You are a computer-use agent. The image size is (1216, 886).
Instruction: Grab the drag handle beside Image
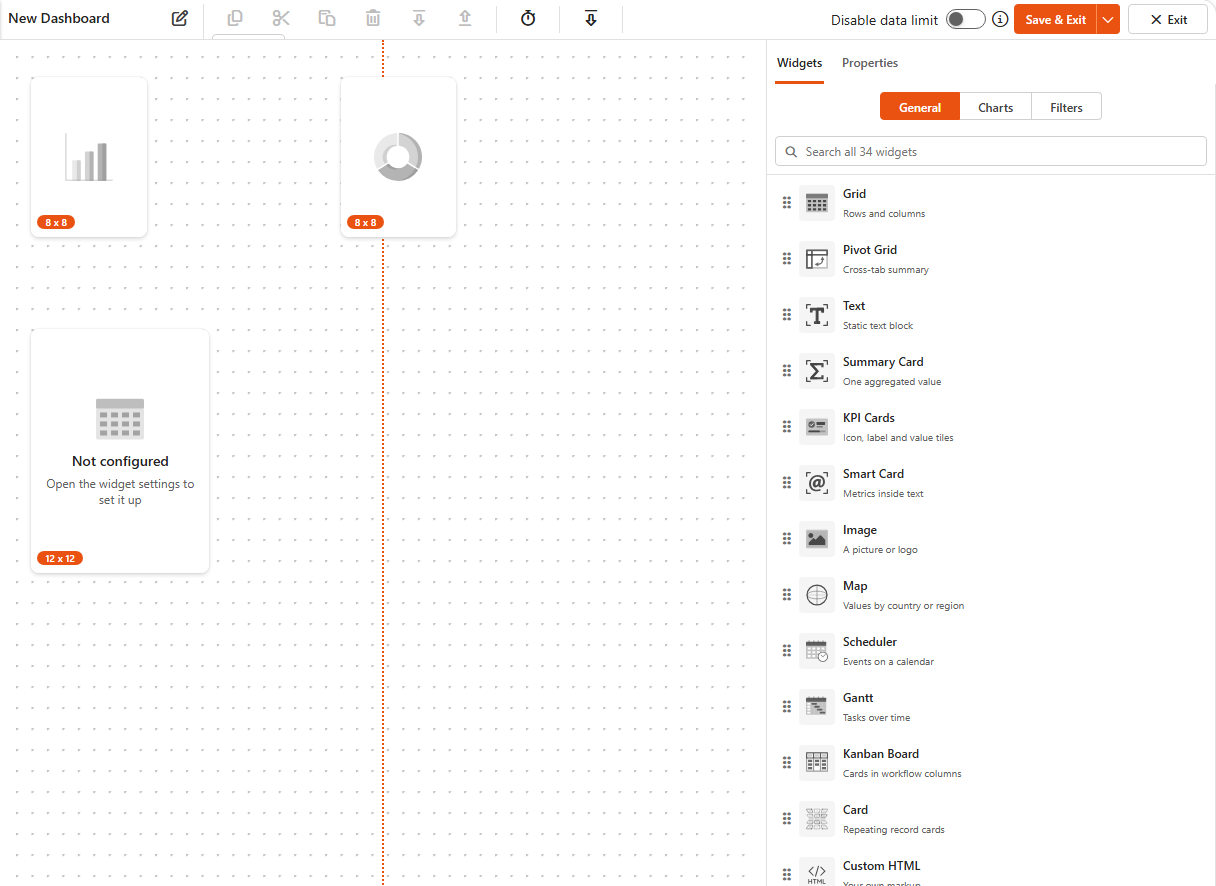point(787,538)
